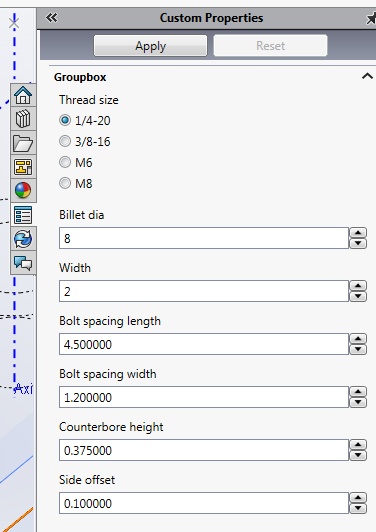Click the Apply button
376x532 pixels.
(150, 45)
